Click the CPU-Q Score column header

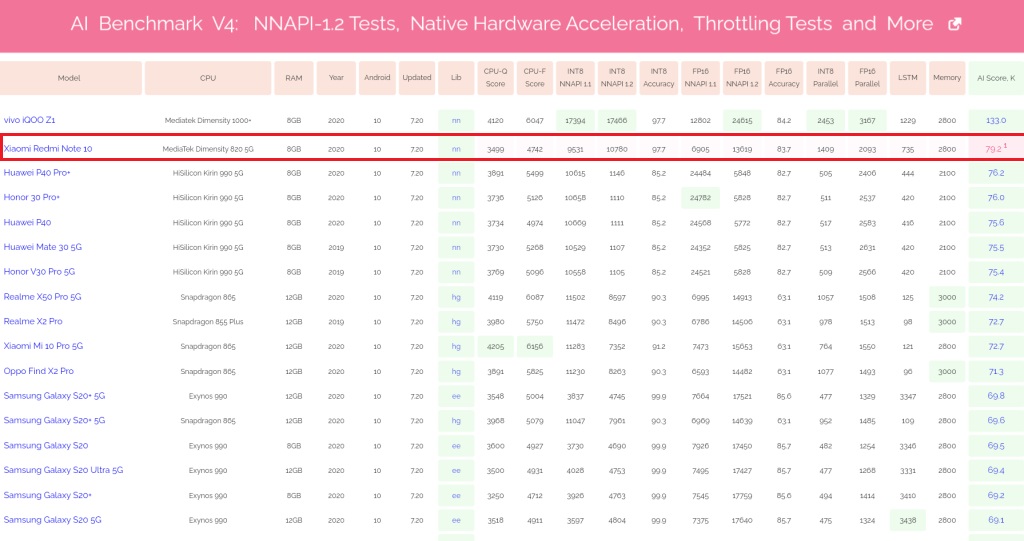[x=495, y=78]
